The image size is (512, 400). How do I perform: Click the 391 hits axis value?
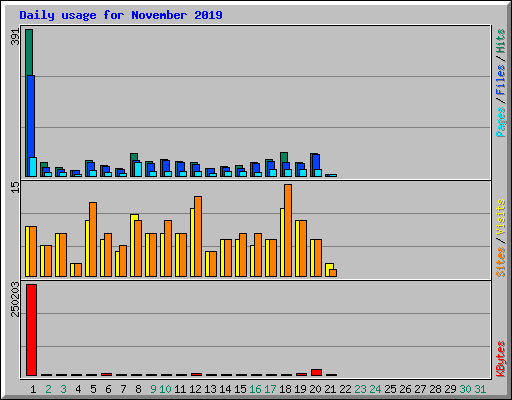(15, 37)
